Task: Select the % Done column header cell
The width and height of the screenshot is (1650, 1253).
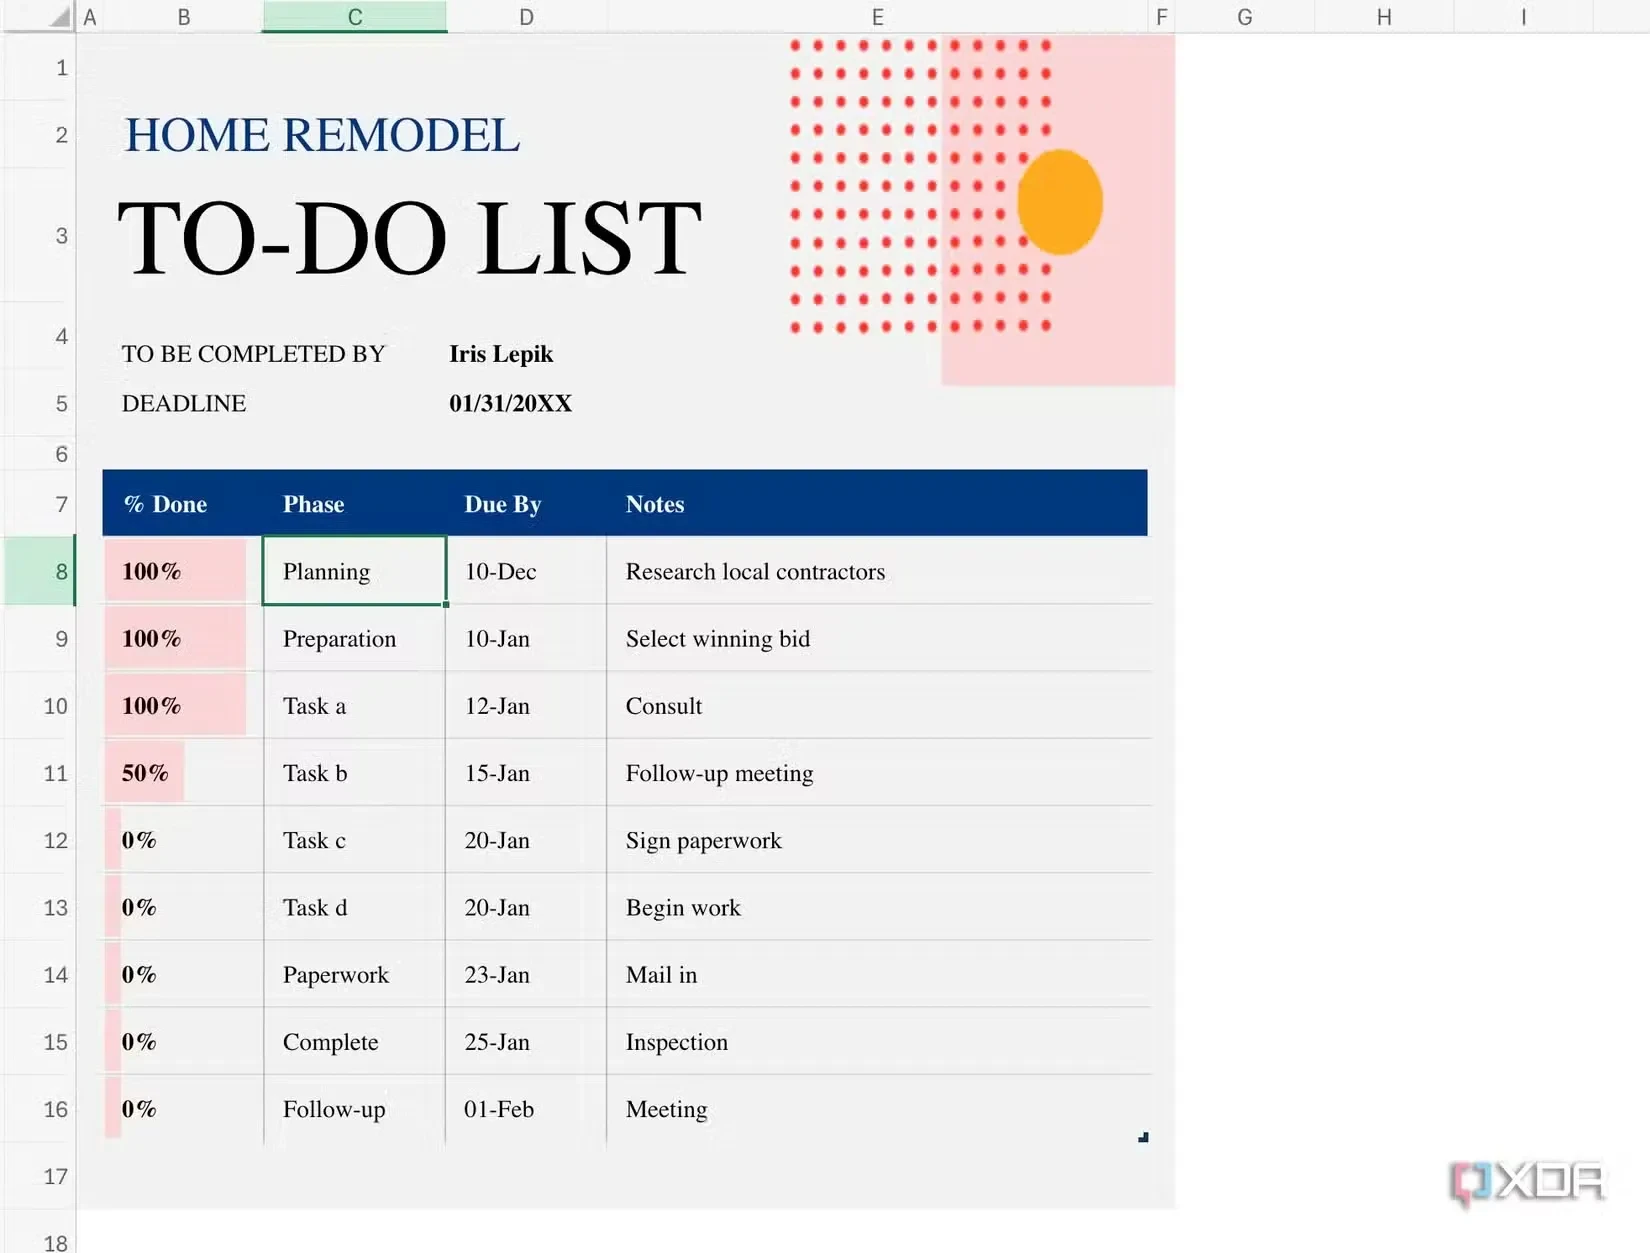Action: pyautogui.click(x=165, y=504)
